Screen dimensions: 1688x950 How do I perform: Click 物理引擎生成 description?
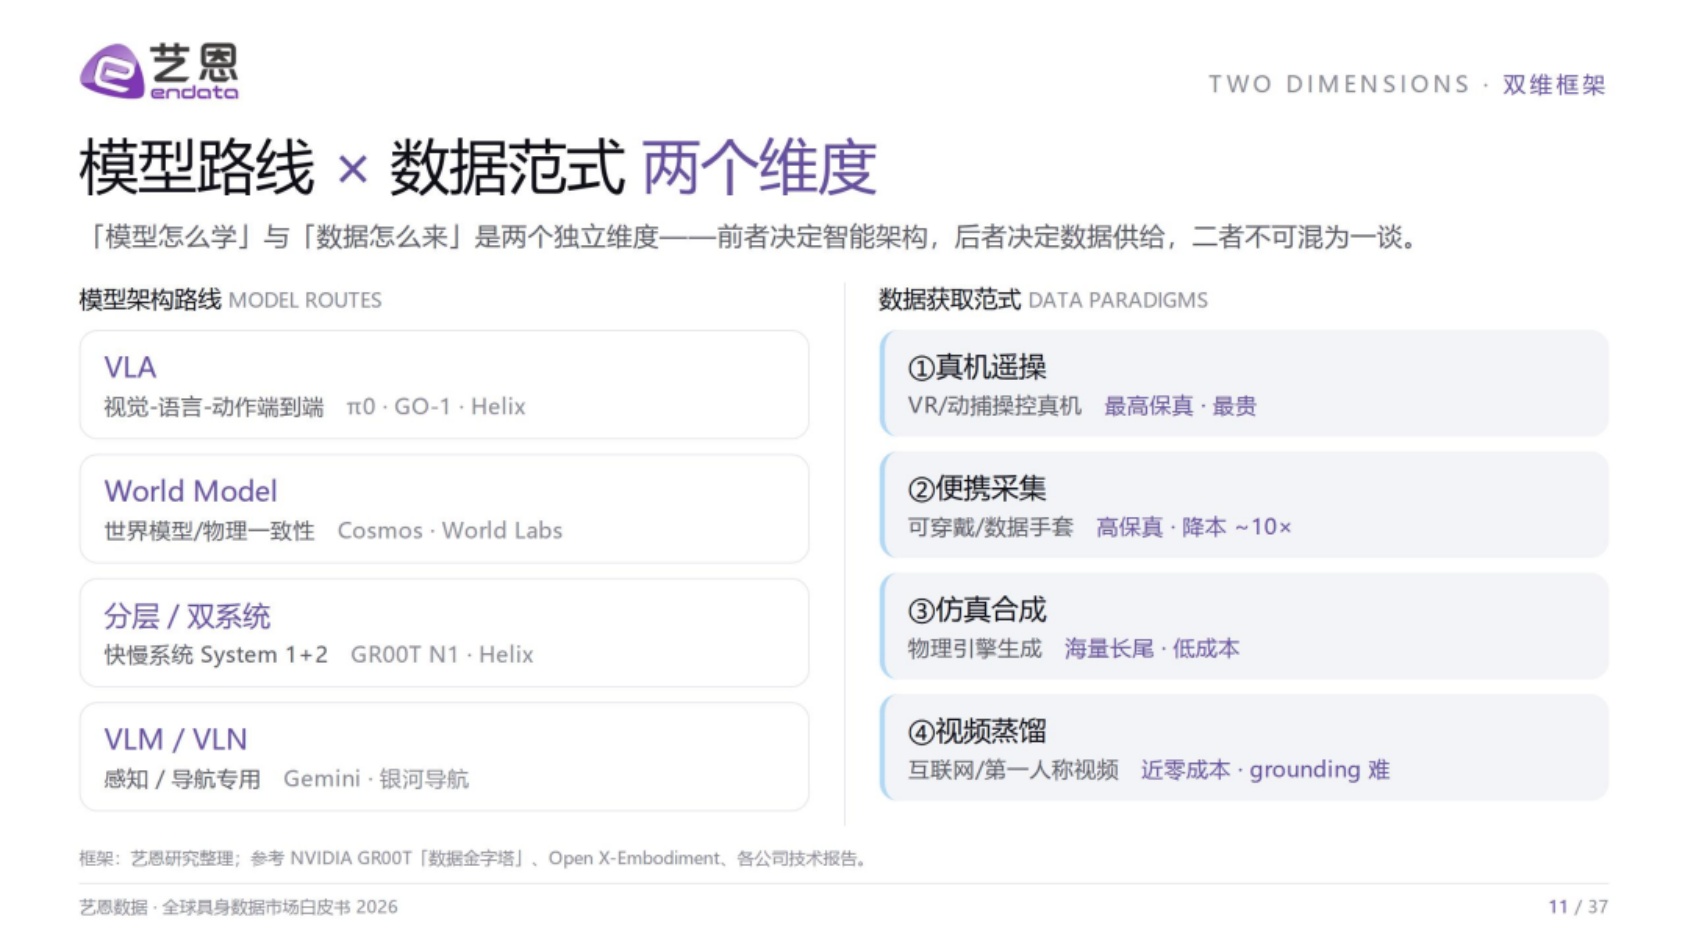[974, 649]
